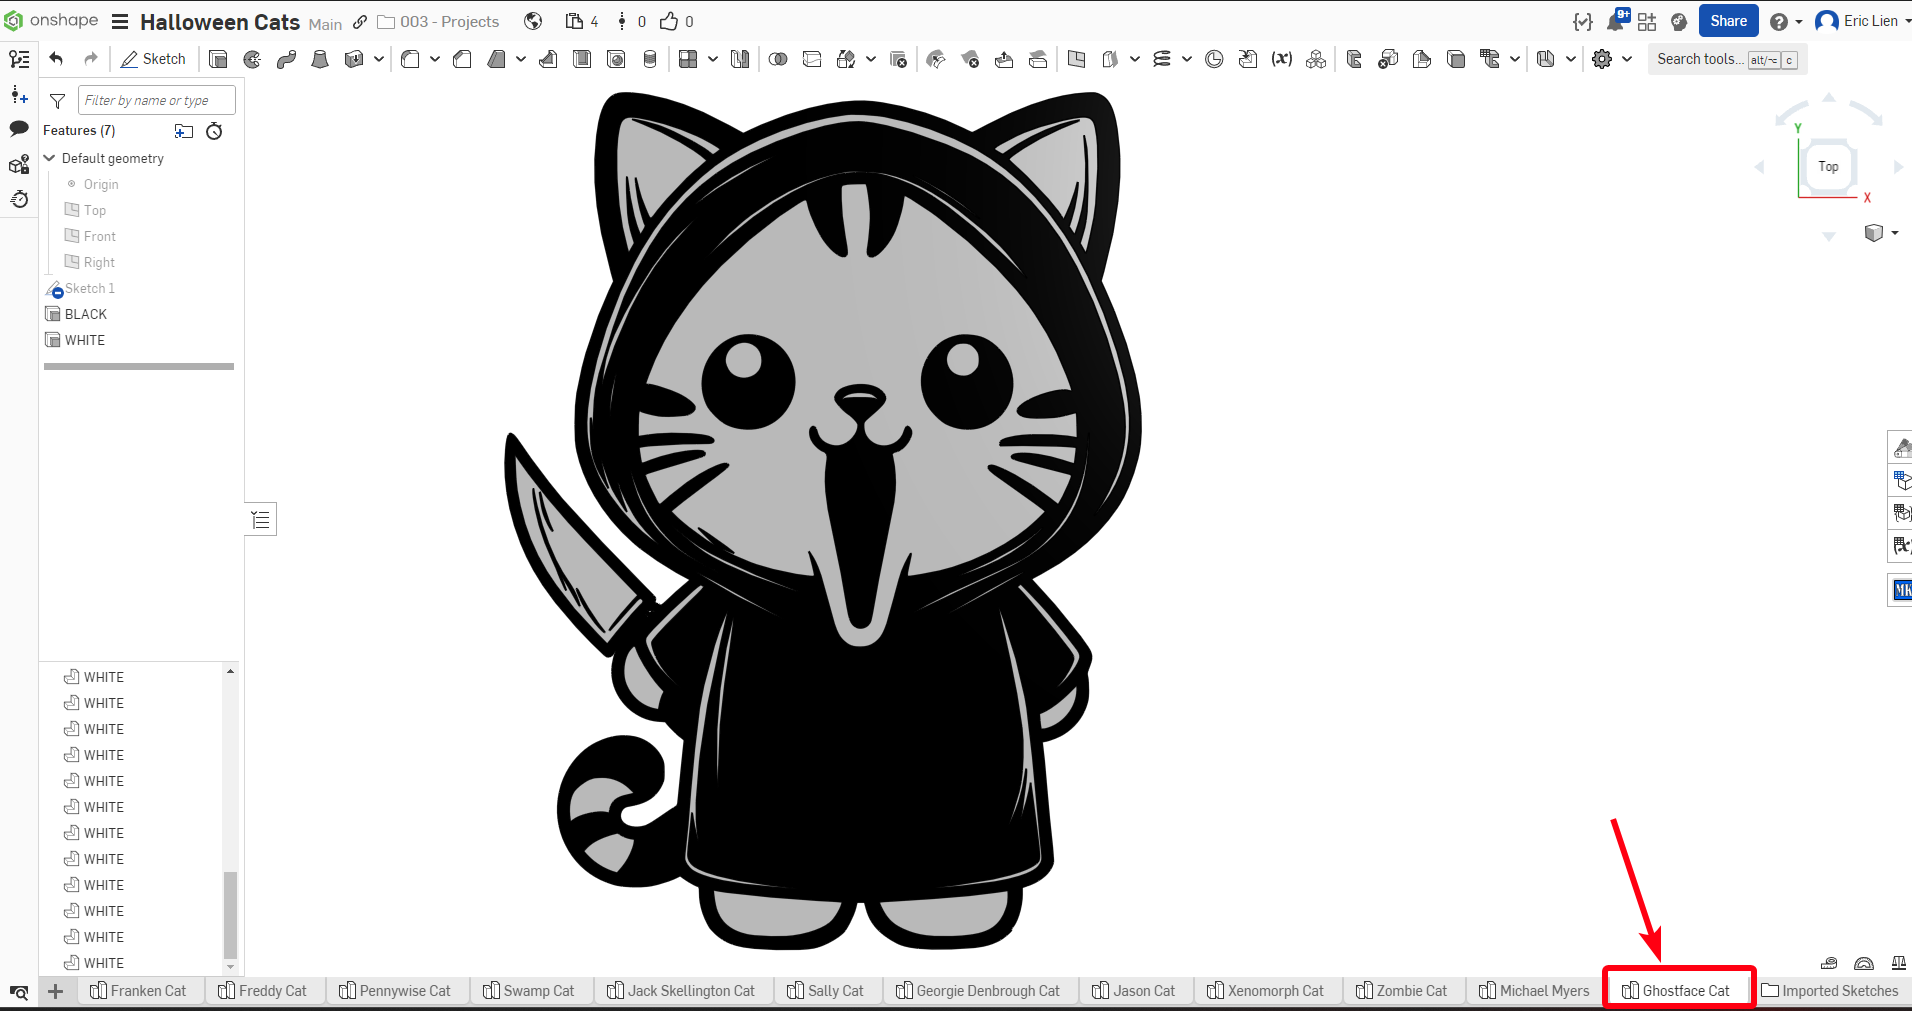This screenshot has width=1912, height=1011.
Task: Open the 003 - Projects folder link
Action: coord(438,21)
